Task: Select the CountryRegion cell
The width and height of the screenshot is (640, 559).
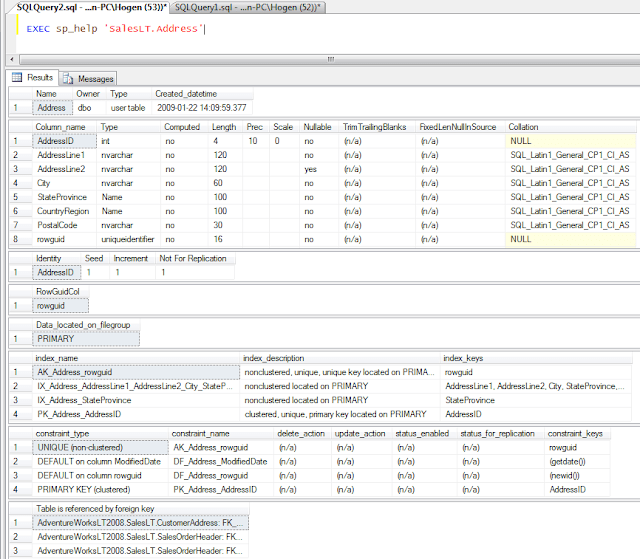Action: tap(64, 211)
